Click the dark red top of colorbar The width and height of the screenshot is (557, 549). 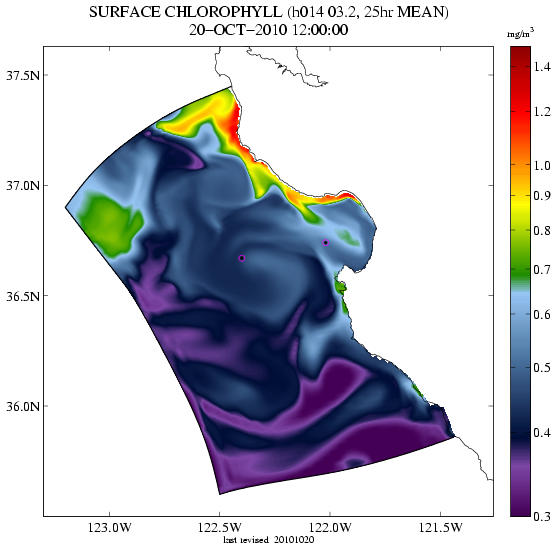point(520,52)
